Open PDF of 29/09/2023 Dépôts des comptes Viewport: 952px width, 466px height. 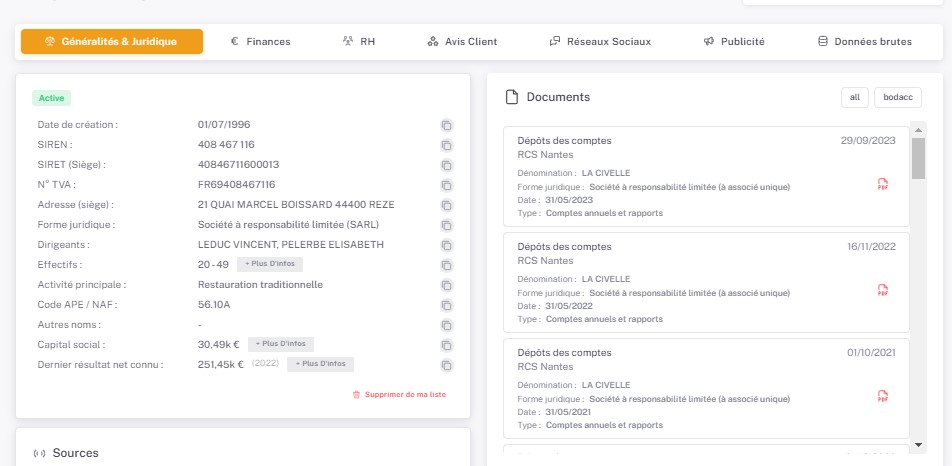point(883,184)
